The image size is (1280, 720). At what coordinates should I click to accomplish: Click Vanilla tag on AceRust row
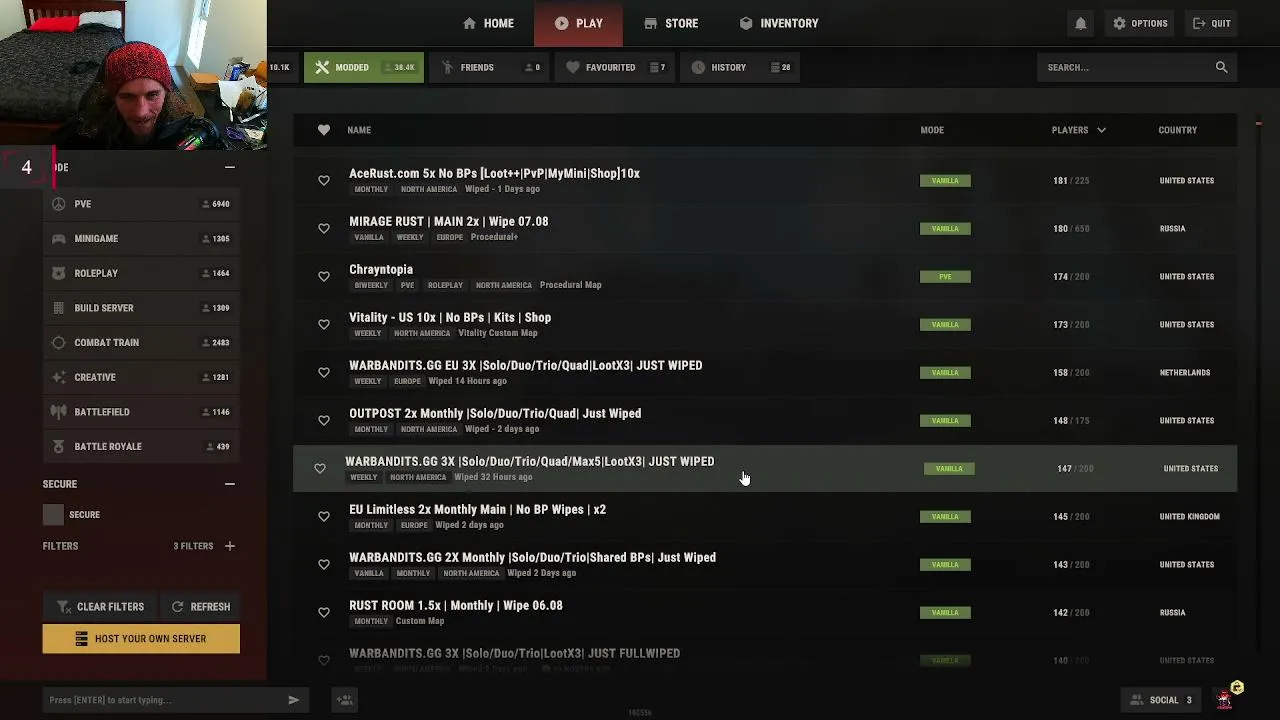click(945, 181)
